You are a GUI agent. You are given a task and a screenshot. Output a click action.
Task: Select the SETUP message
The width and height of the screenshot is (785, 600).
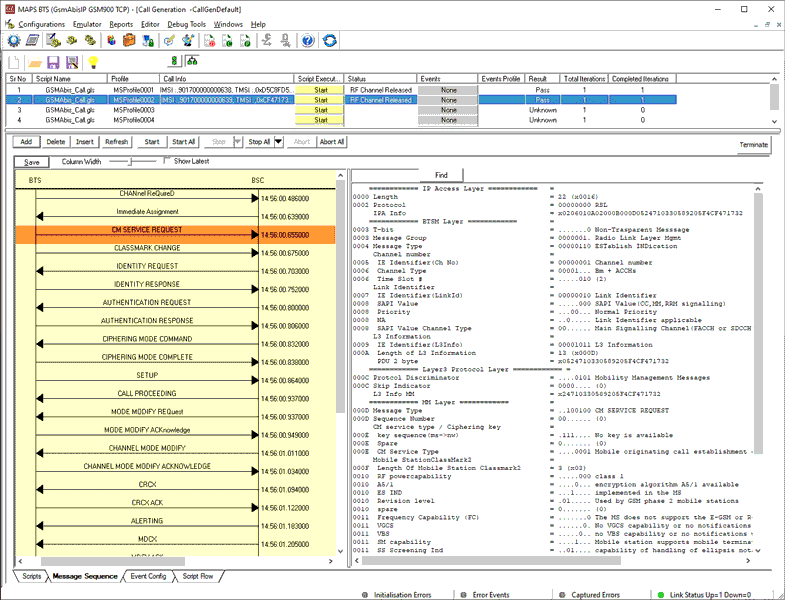(x=147, y=375)
